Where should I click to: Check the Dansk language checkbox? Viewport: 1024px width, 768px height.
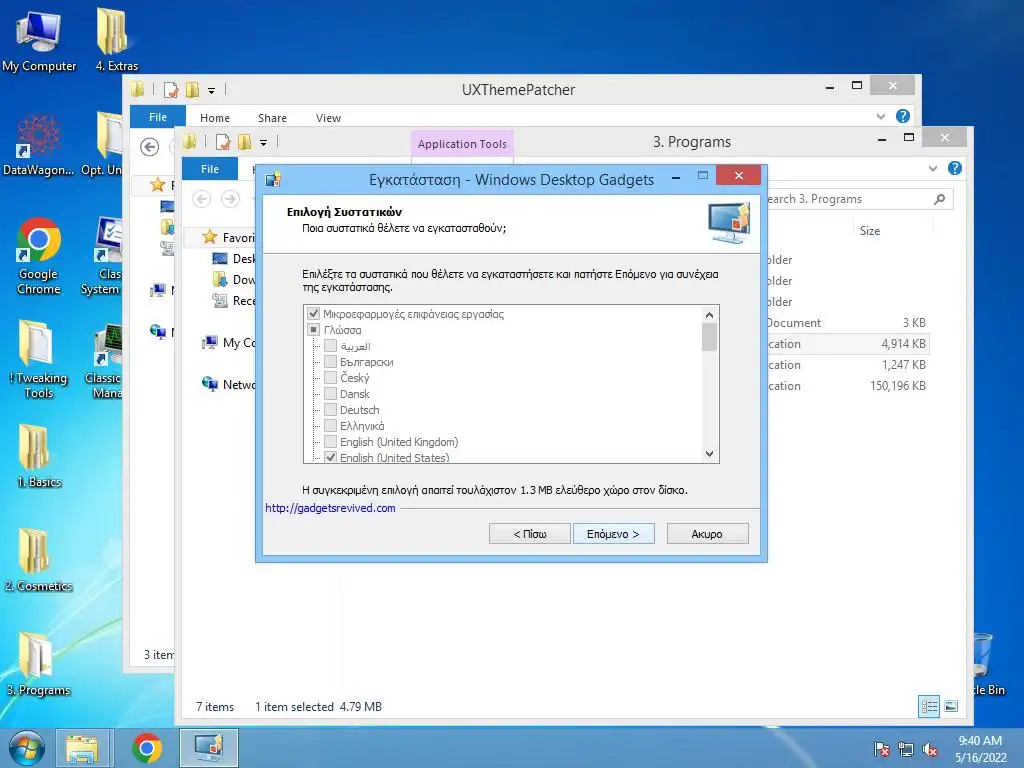pos(330,394)
